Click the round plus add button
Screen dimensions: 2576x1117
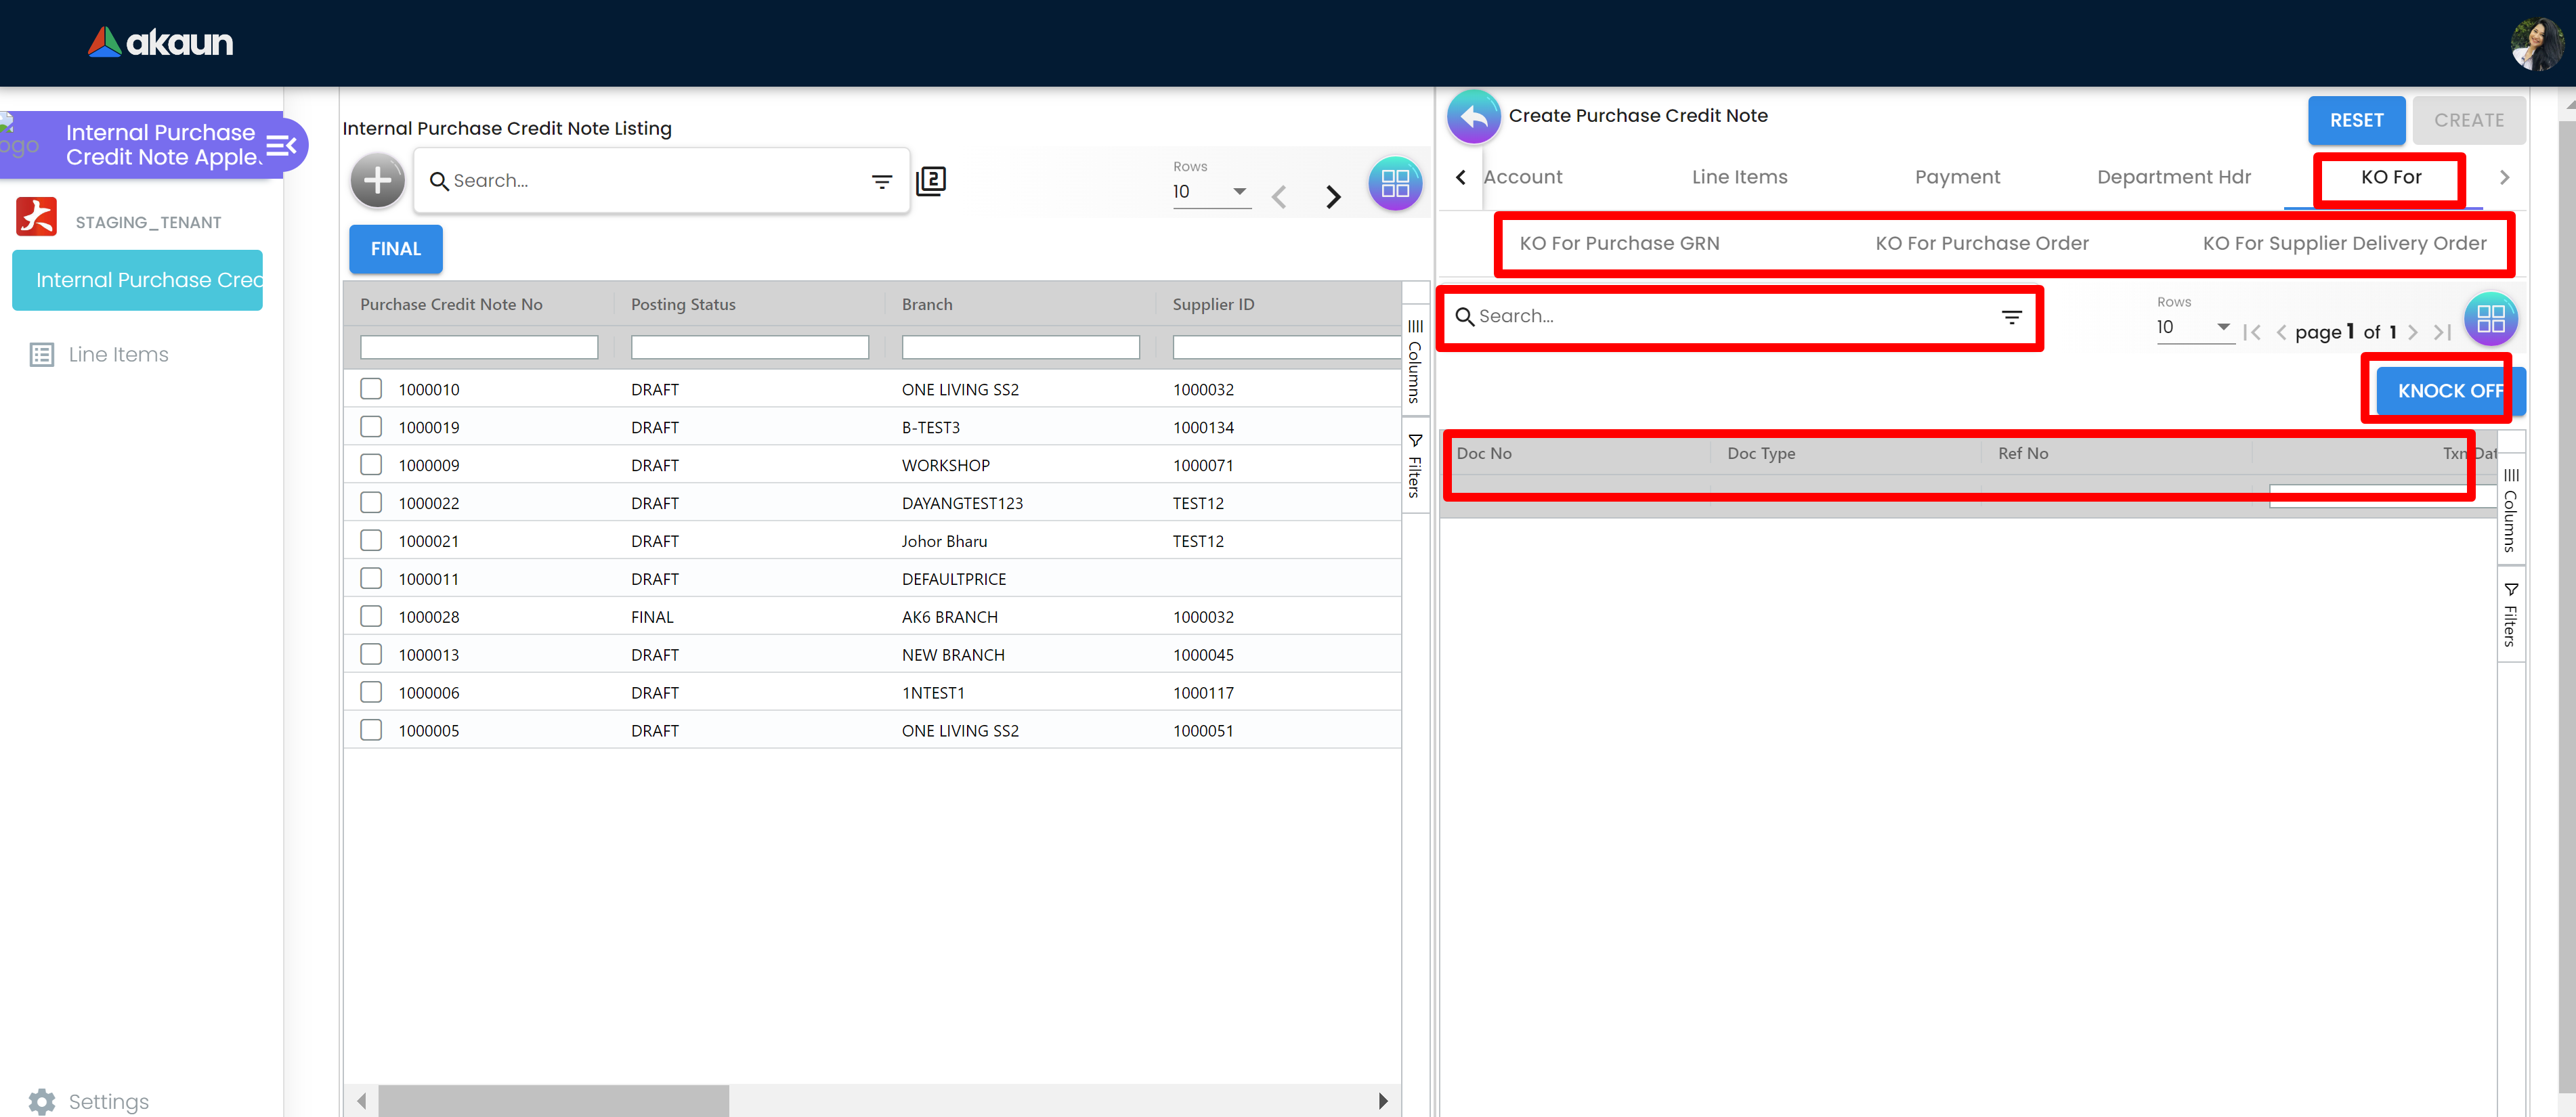(x=377, y=181)
